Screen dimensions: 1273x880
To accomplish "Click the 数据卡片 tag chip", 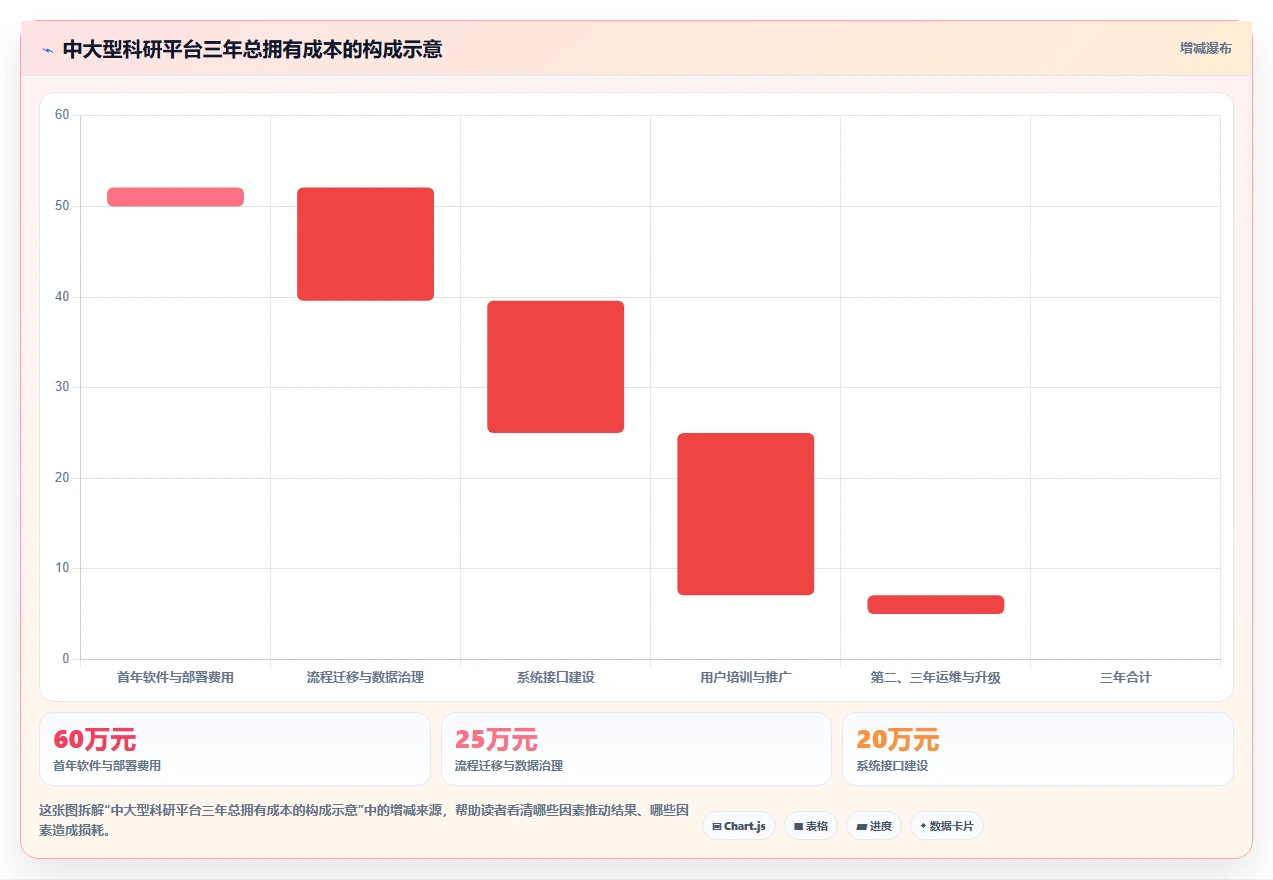I will tap(947, 826).
